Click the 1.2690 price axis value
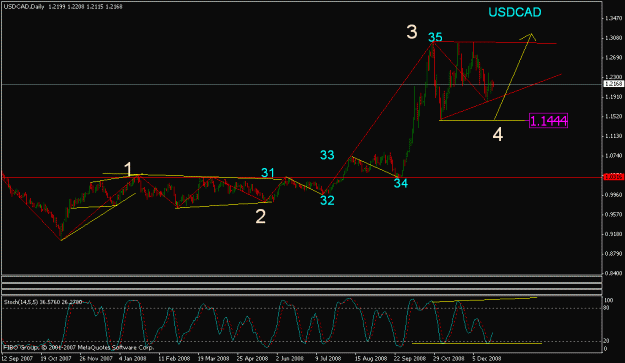Image resolution: width=625 pixels, height=363 pixels. (x=613, y=57)
